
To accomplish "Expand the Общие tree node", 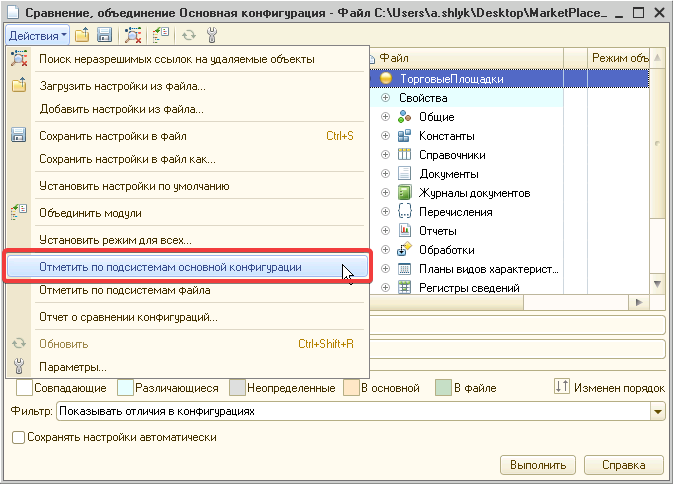I will point(386,117).
